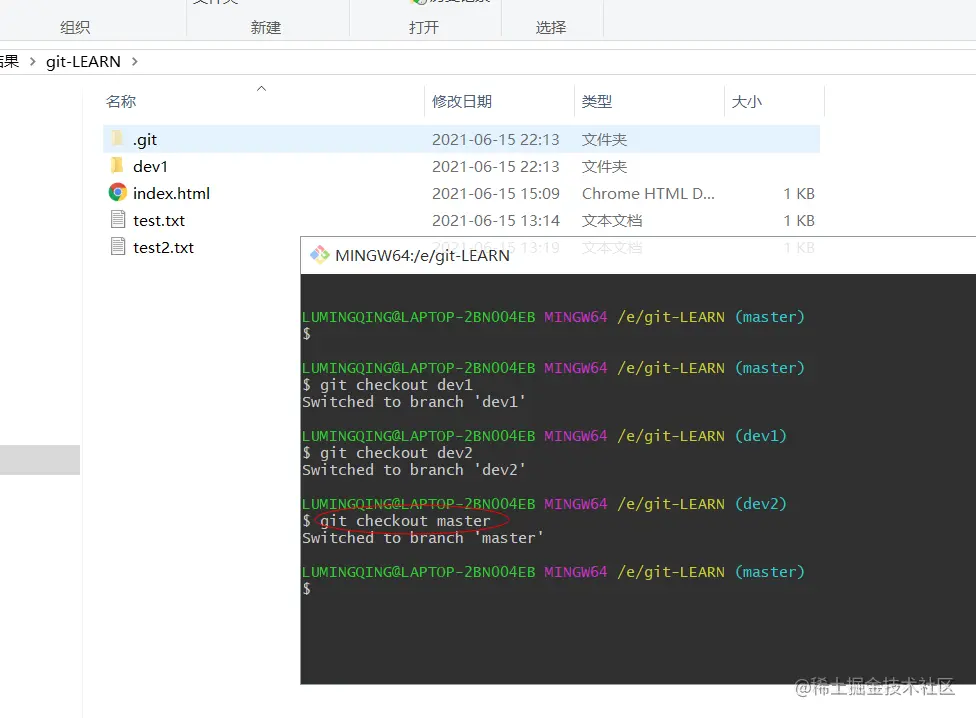The height and width of the screenshot is (718, 976).
Task: Open the 选择 ribbon group
Action: 551,27
